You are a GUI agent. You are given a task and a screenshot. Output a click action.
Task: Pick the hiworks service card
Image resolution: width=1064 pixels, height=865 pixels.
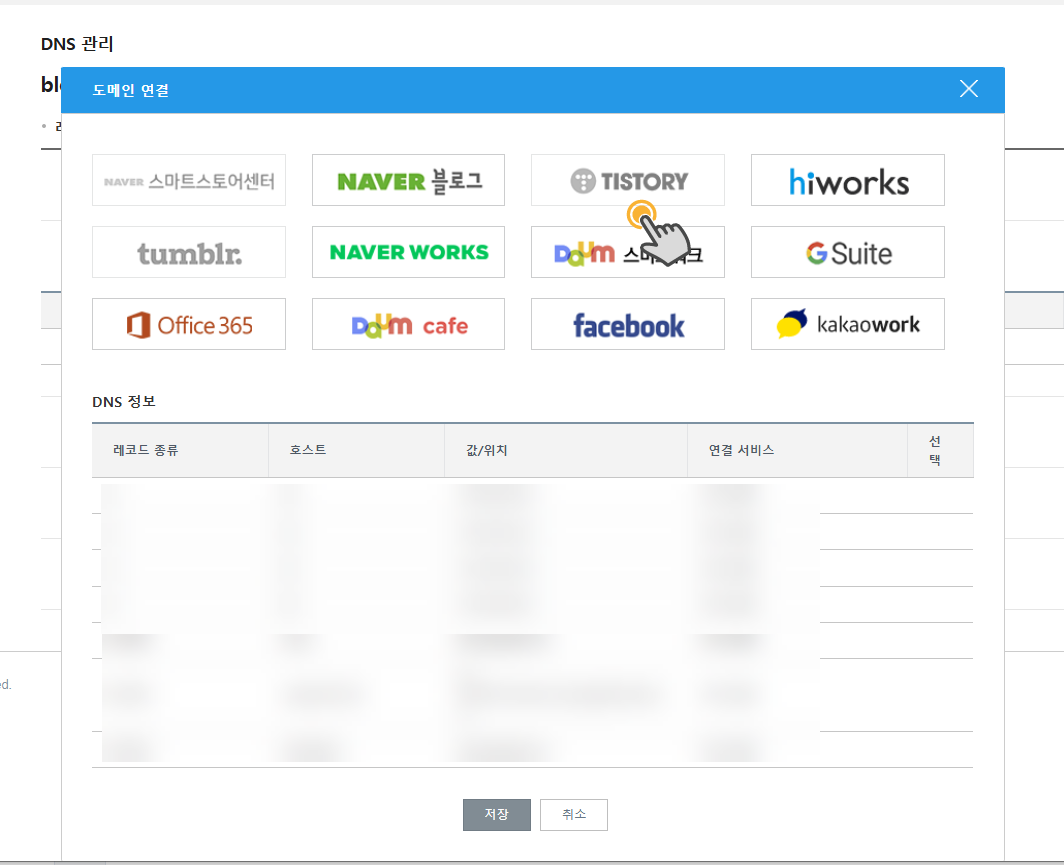tap(848, 180)
